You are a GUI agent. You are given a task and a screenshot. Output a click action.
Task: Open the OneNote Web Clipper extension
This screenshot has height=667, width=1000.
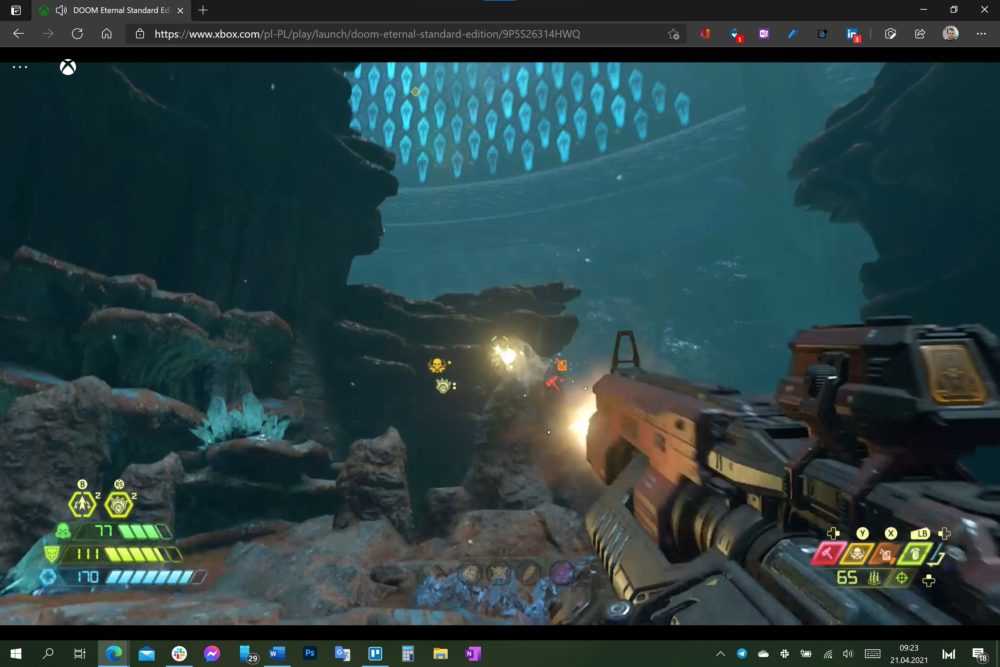pos(763,34)
